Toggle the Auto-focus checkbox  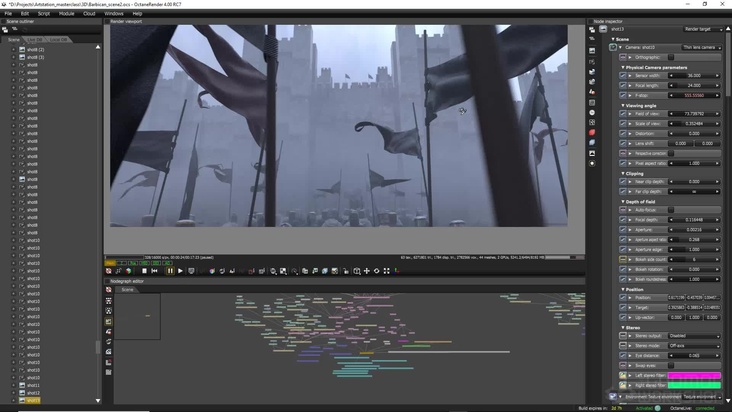(671, 210)
